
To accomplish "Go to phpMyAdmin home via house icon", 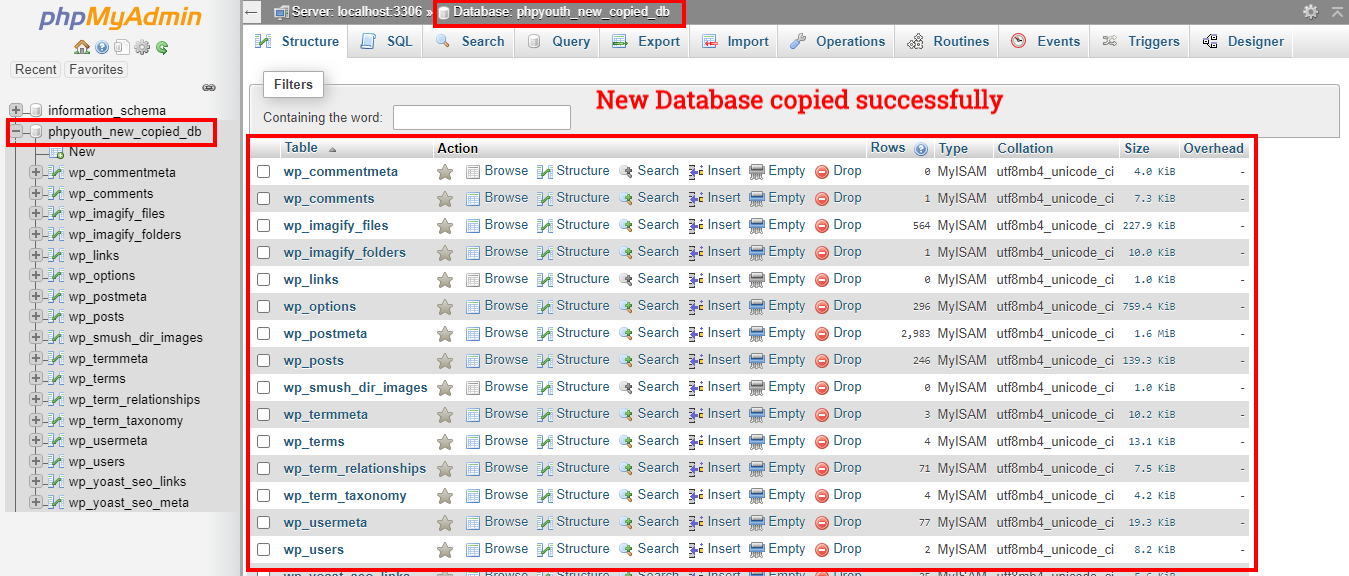I will click(82, 47).
